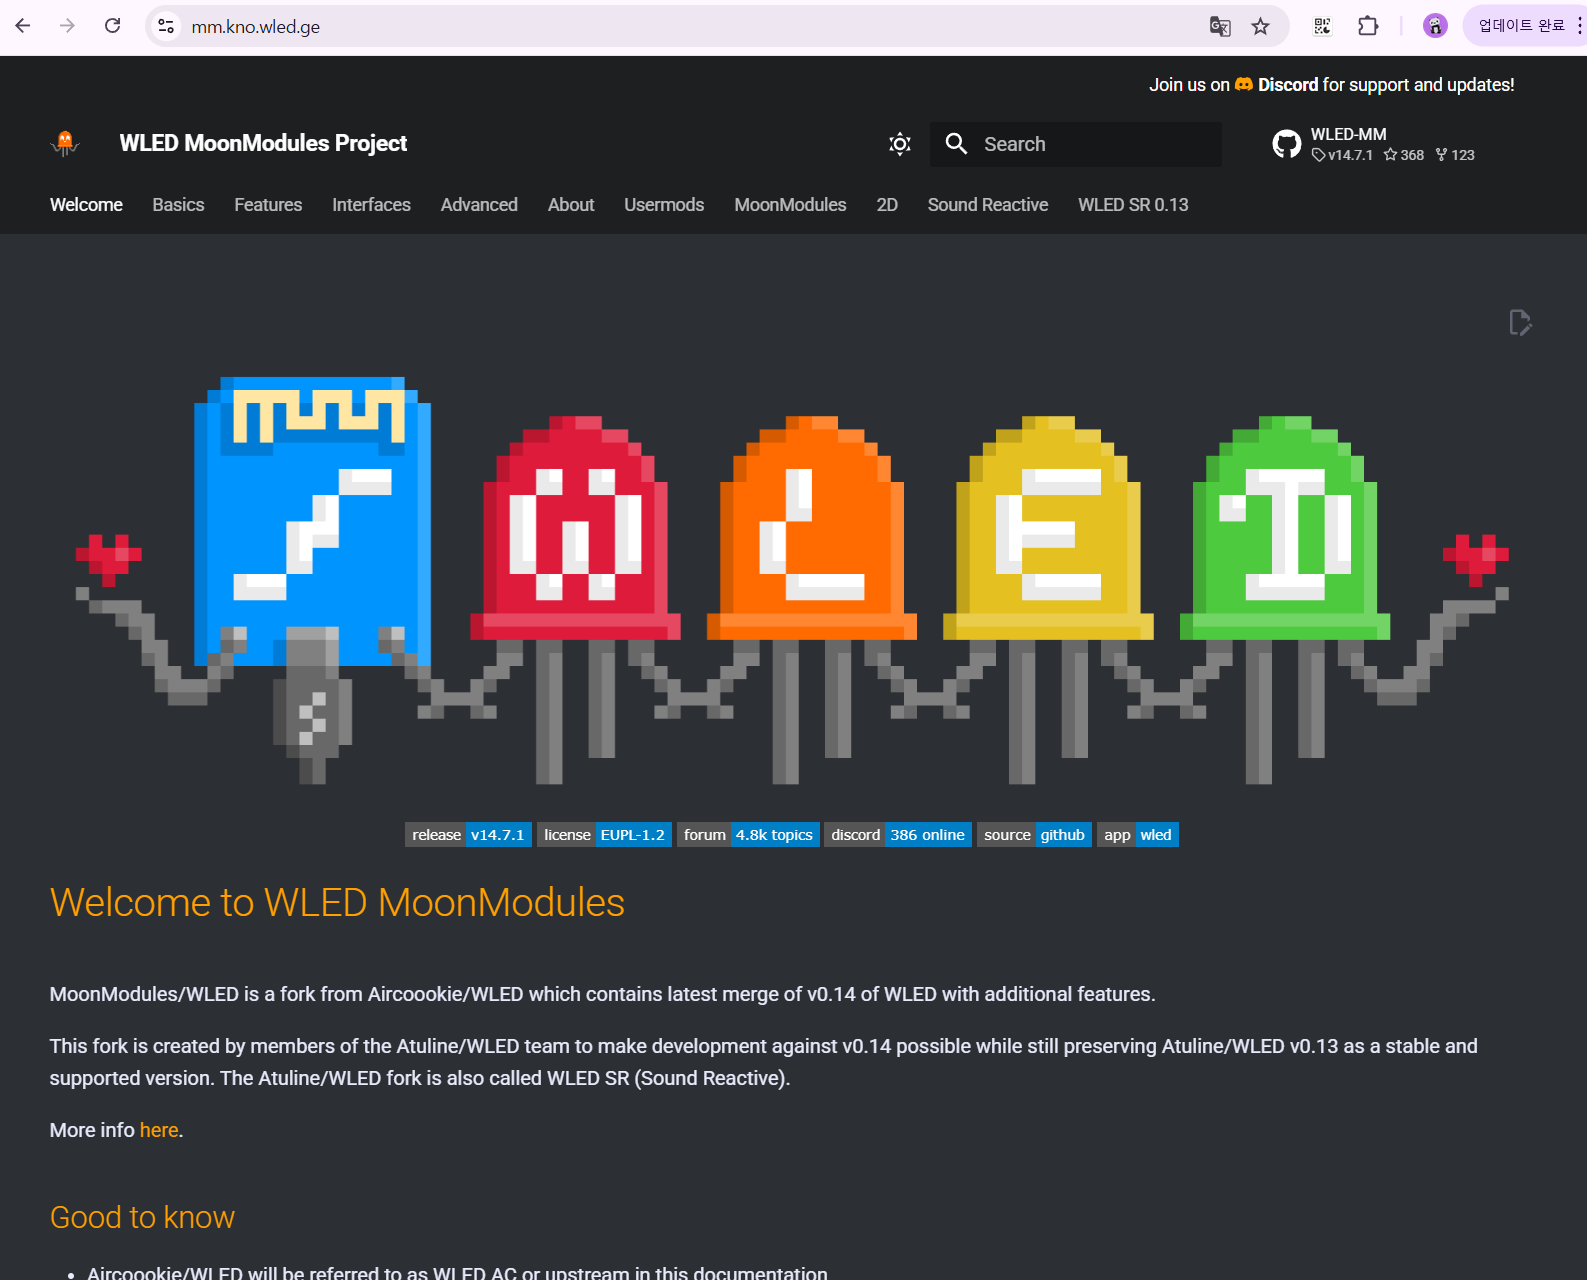Open the browser extensions puzzle icon
1587x1280 pixels.
[1367, 26]
